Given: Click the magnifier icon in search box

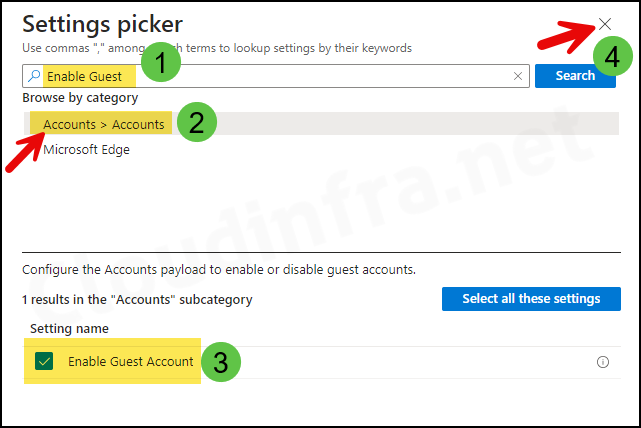Looking at the screenshot, I should coord(34,76).
